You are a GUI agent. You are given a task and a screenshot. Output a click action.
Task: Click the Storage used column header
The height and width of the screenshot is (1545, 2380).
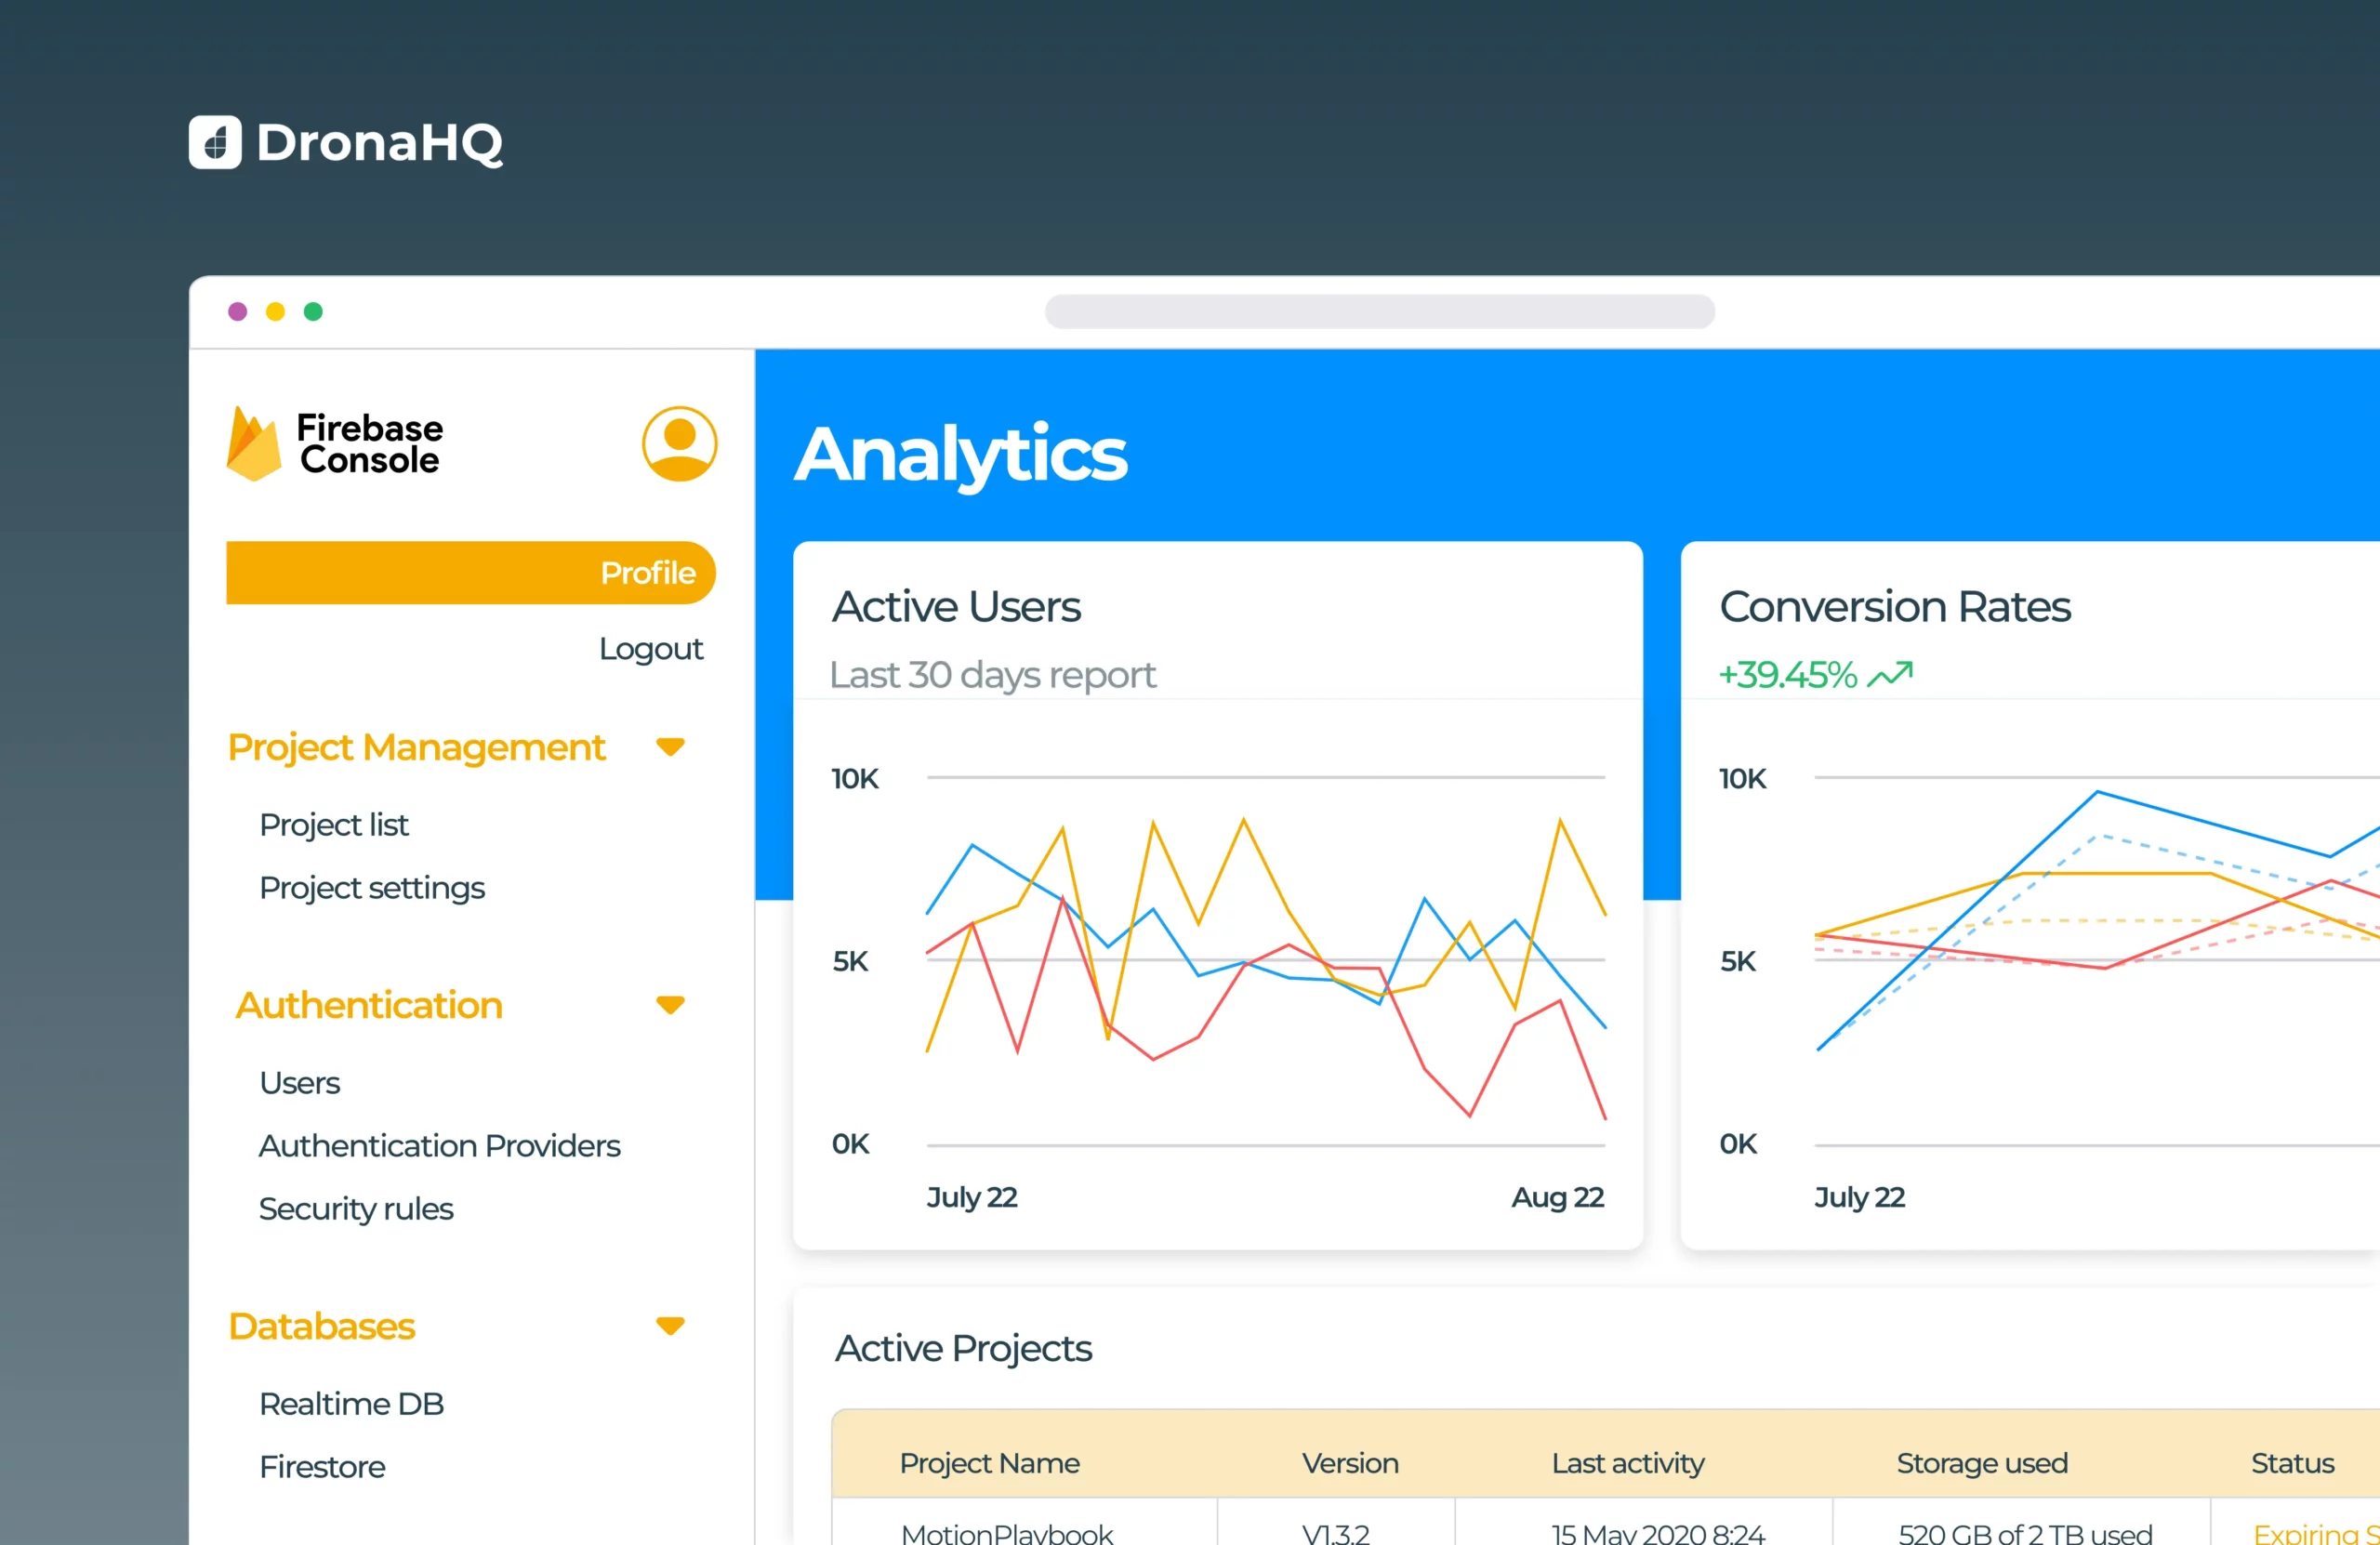[1981, 1463]
